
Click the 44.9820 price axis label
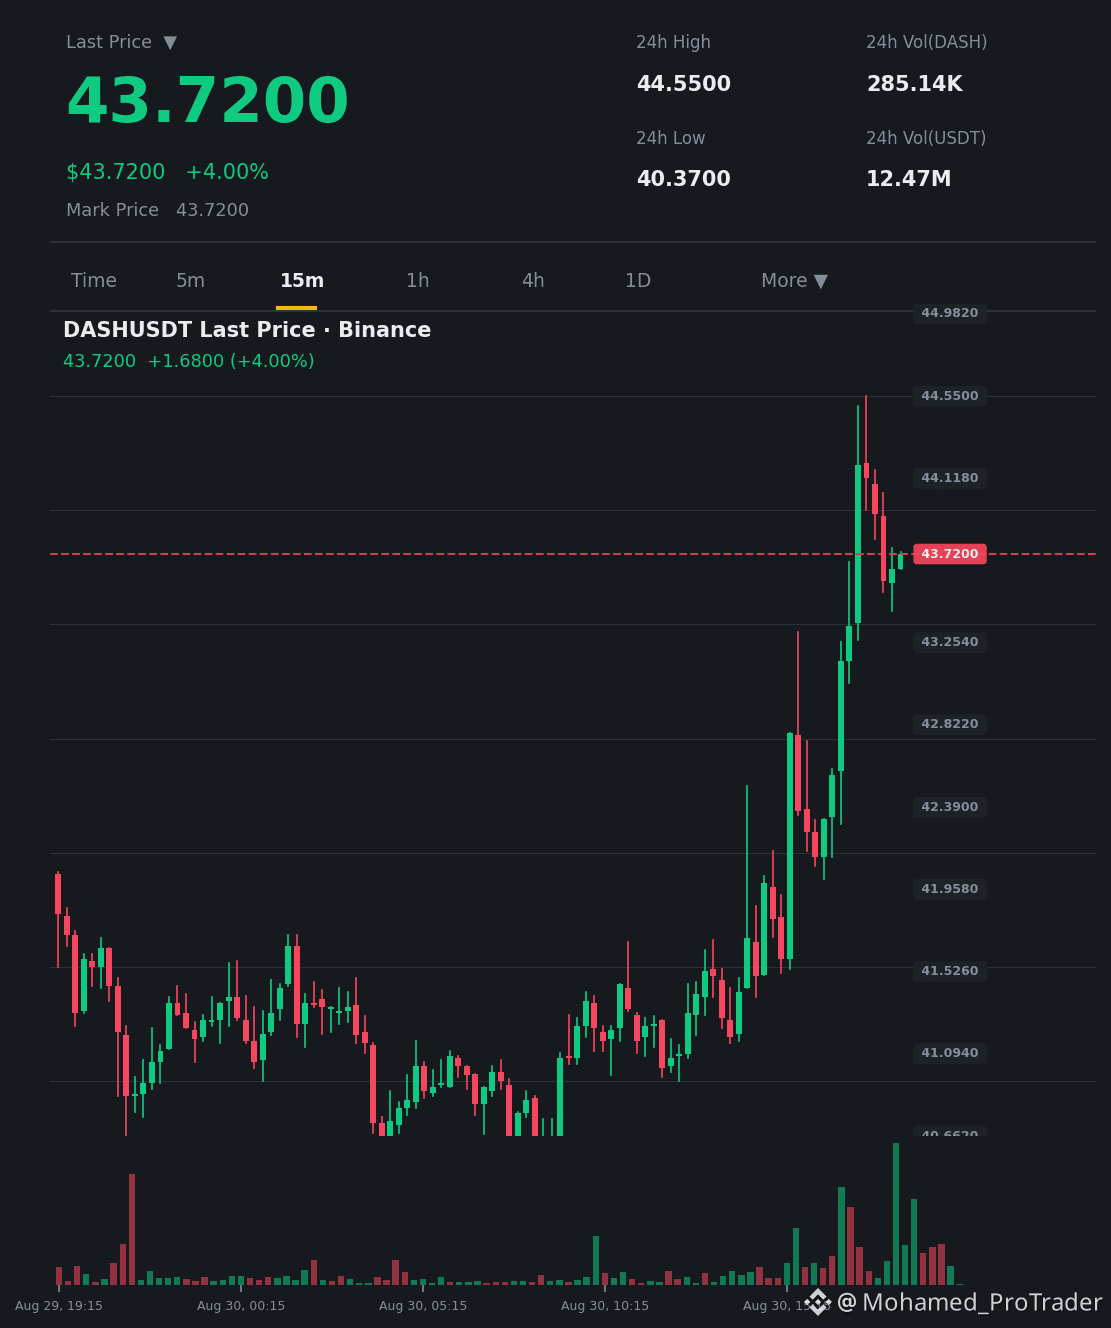(950, 313)
